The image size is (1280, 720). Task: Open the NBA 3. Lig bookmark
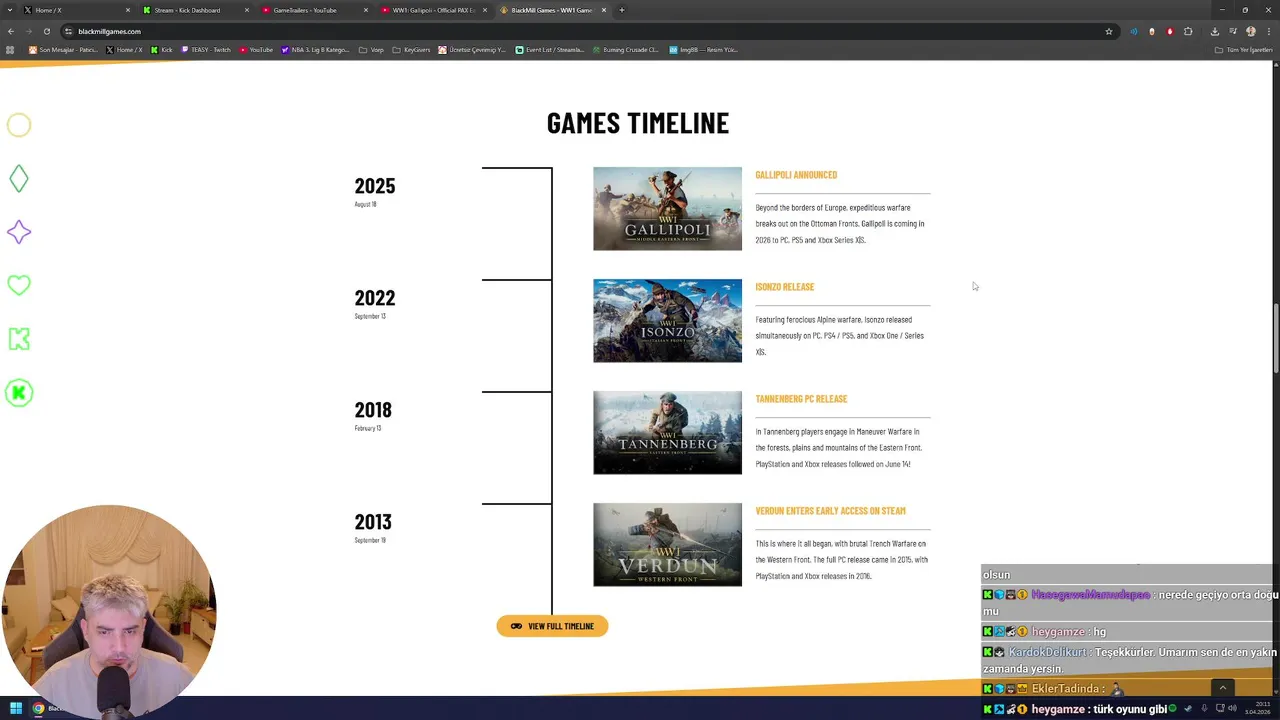point(315,50)
